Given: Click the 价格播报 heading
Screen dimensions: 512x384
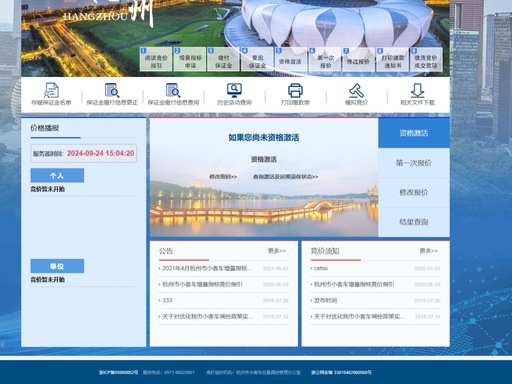Looking at the screenshot, I should 45,128.
